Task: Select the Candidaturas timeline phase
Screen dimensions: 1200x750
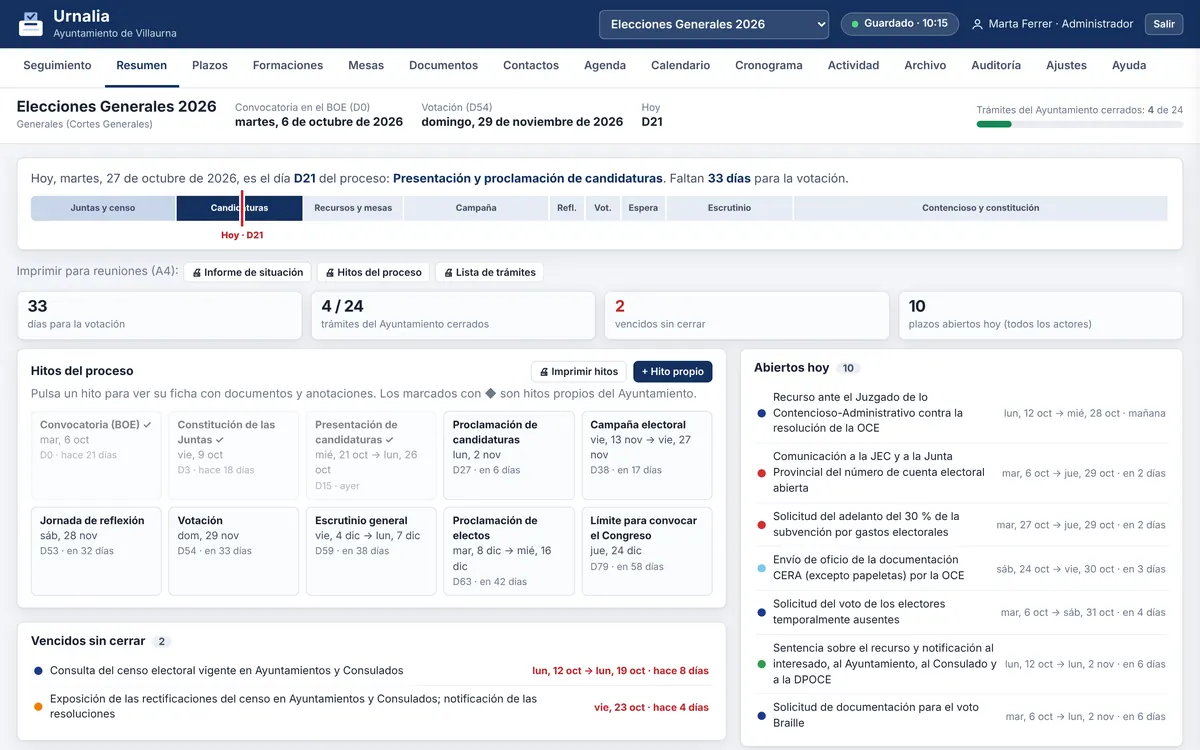Action: pyautogui.click(x=239, y=208)
